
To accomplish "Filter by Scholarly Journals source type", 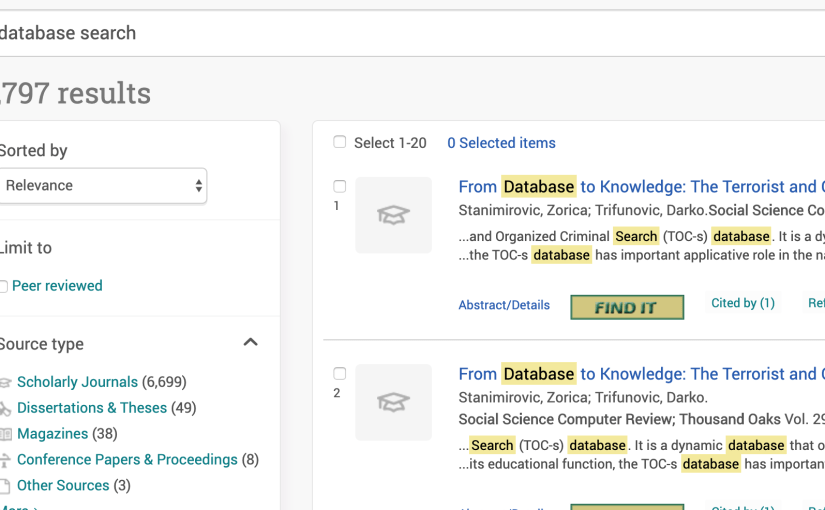I will [x=77, y=382].
